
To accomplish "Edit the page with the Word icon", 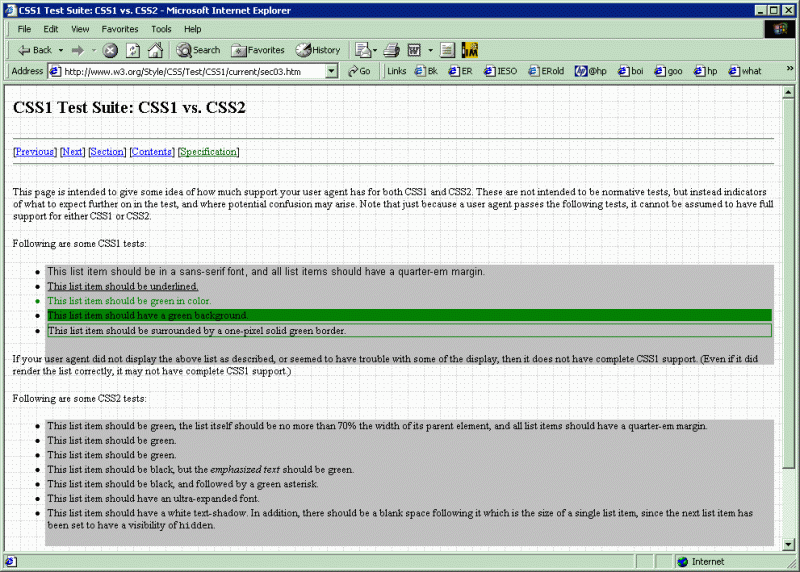I will [x=414, y=50].
